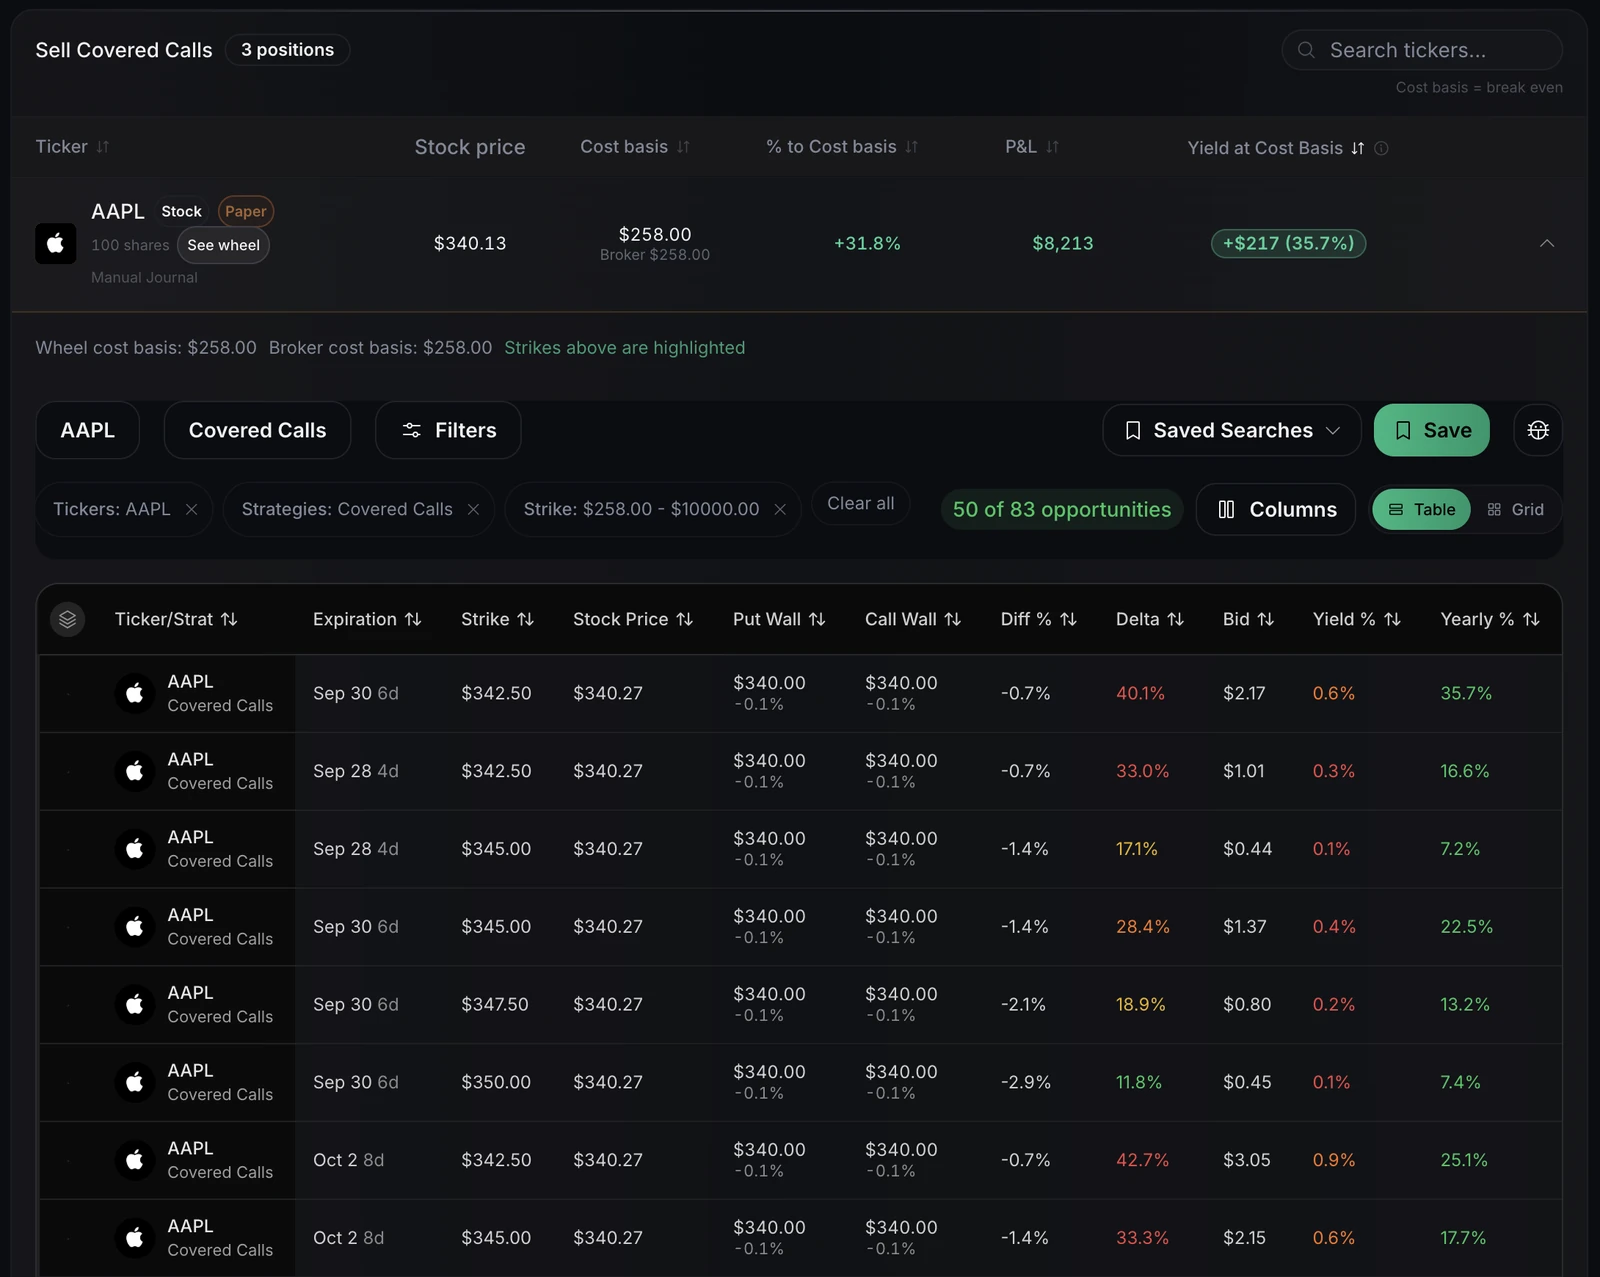Sort table by Stock Price
Image resolution: width=1600 pixels, height=1277 pixels.
(633, 619)
